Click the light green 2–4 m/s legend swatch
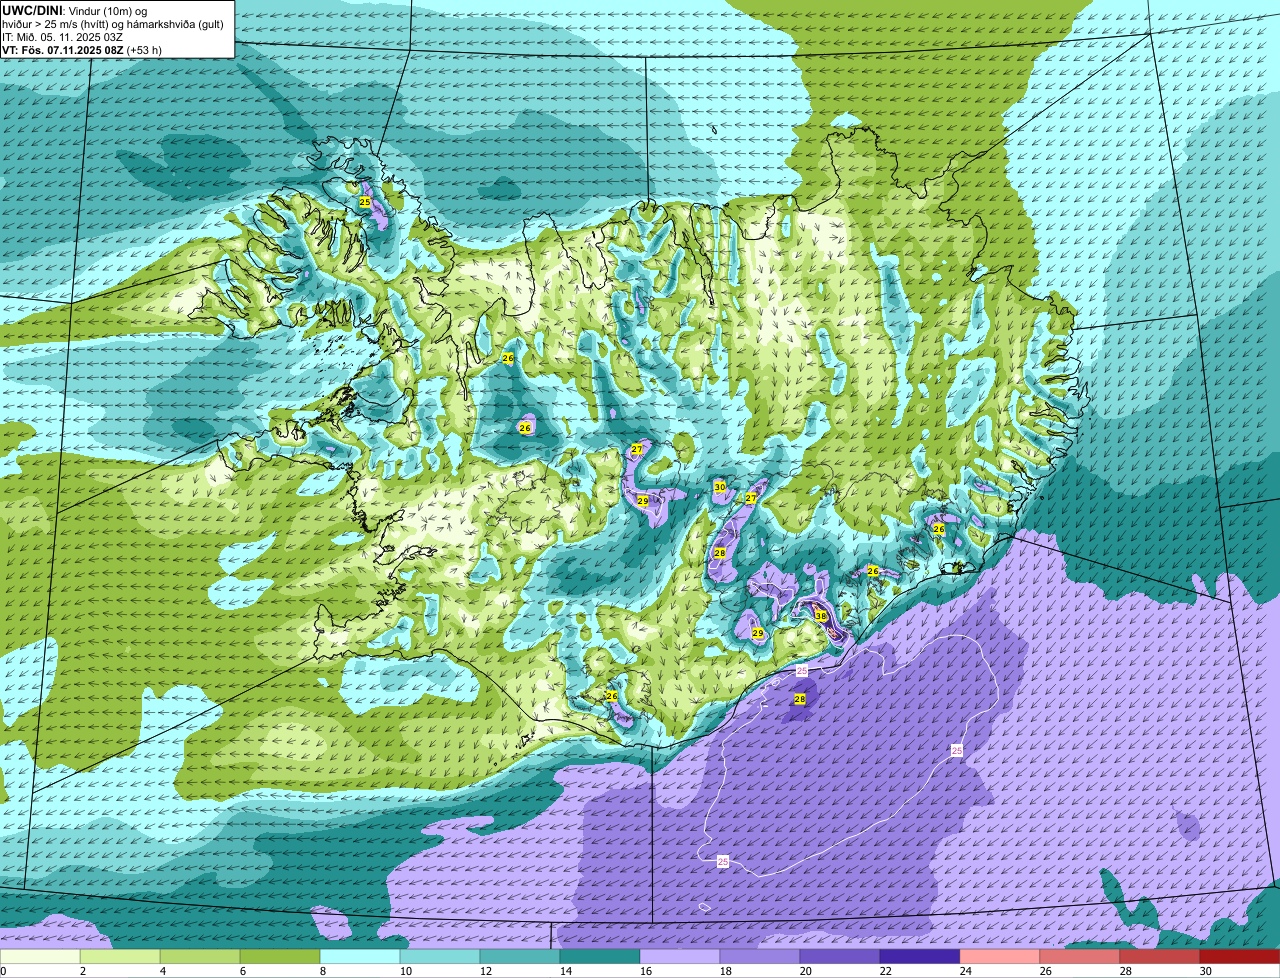This screenshot has width=1280, height=978. click(120, 957)
